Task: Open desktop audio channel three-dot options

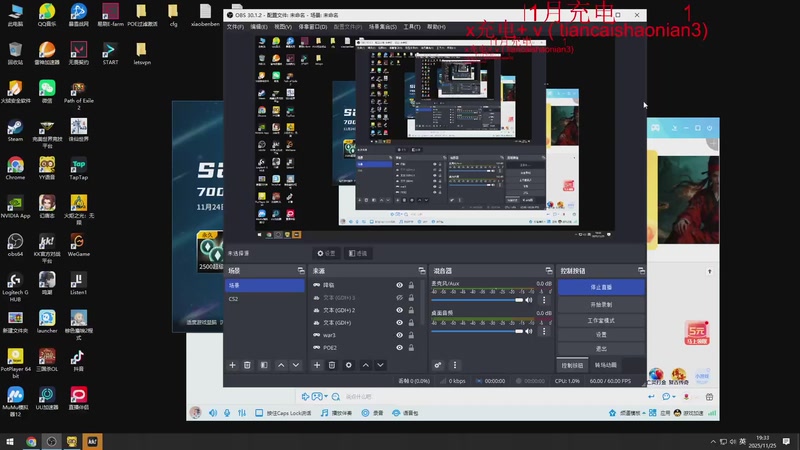Action: click(544, 331)
